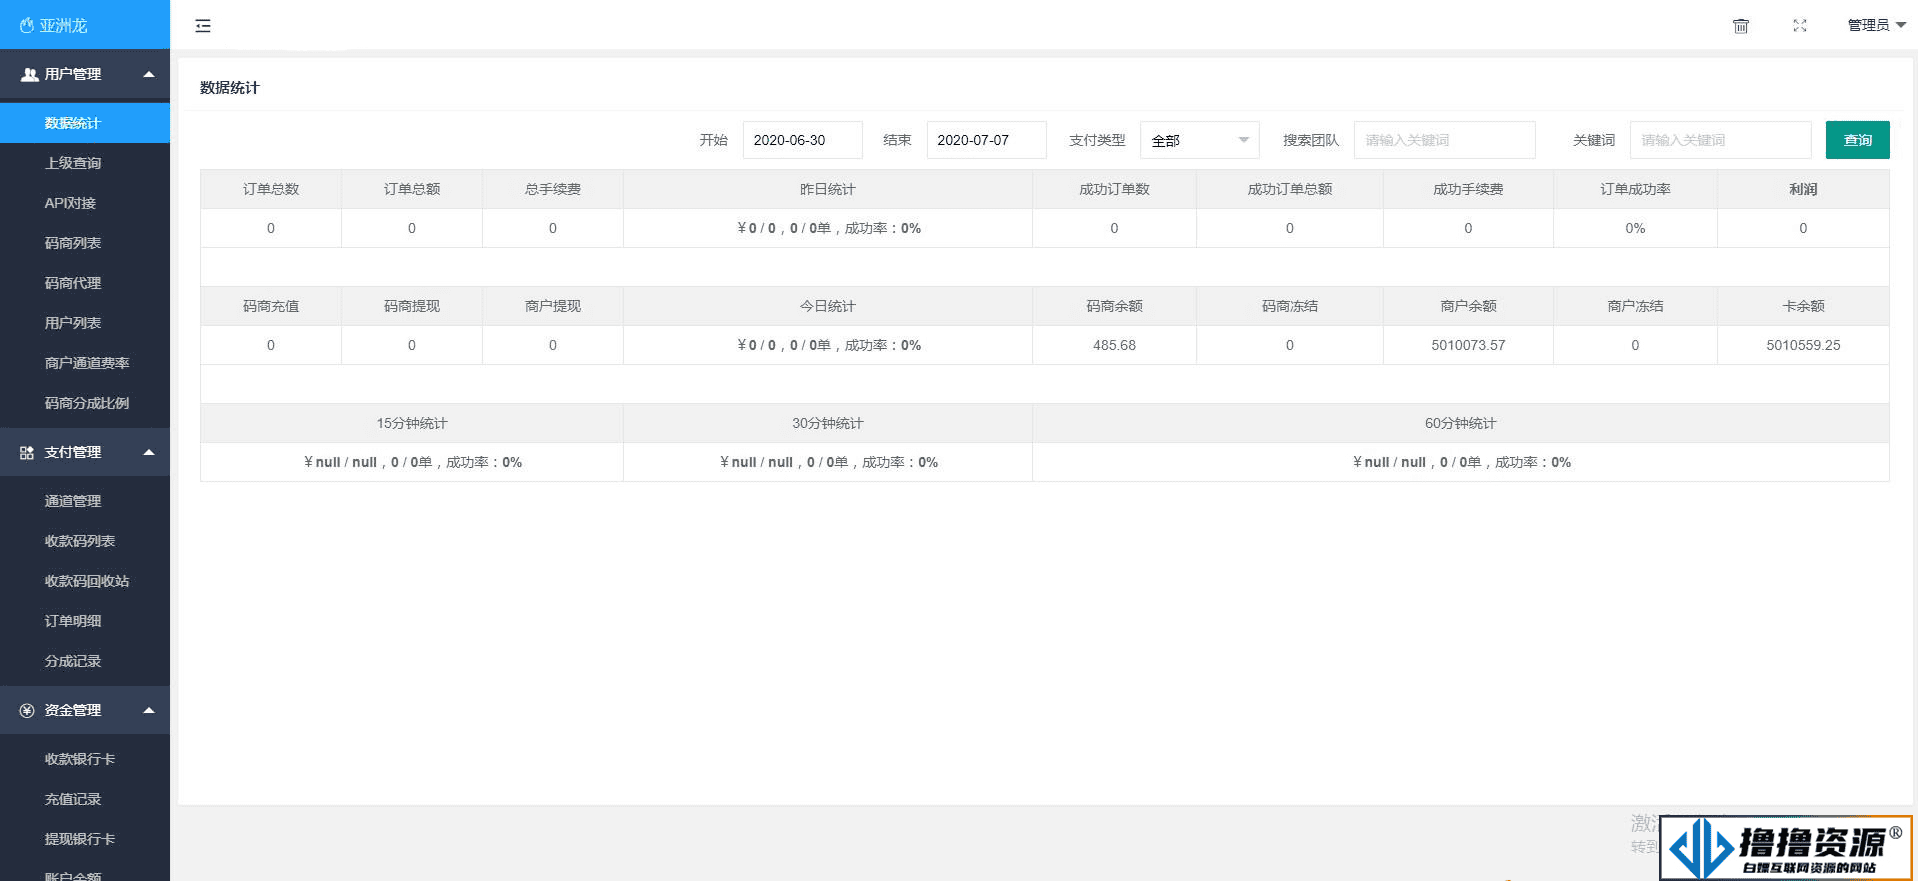Open 提现银行卡 menu item

(85, 839)
